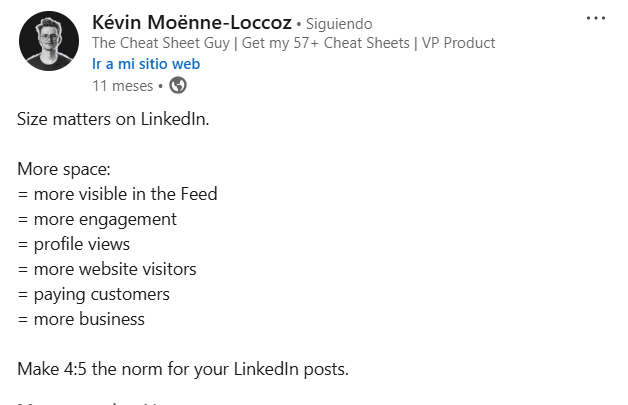The width and height of the screenshot is (628, 405).
Task: Click the '= paying customers' line
Action: point(93,295)
